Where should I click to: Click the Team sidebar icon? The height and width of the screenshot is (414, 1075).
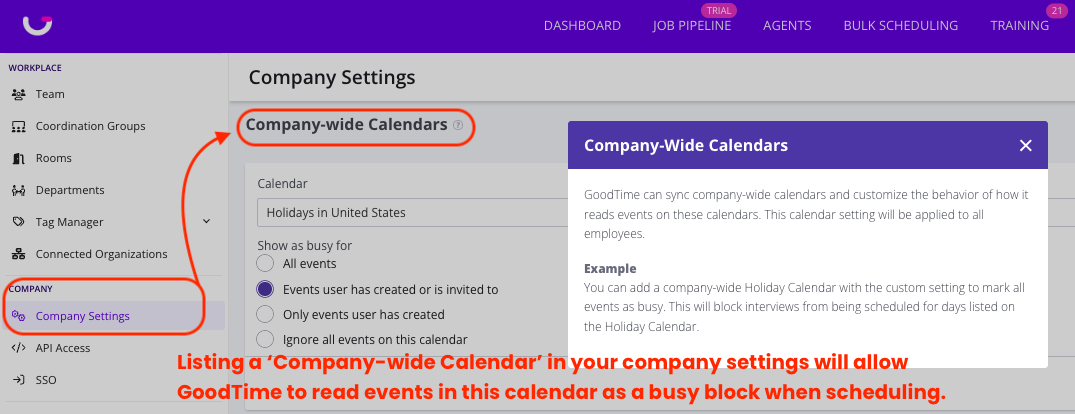pyautogui.click(x=18, y=94)
